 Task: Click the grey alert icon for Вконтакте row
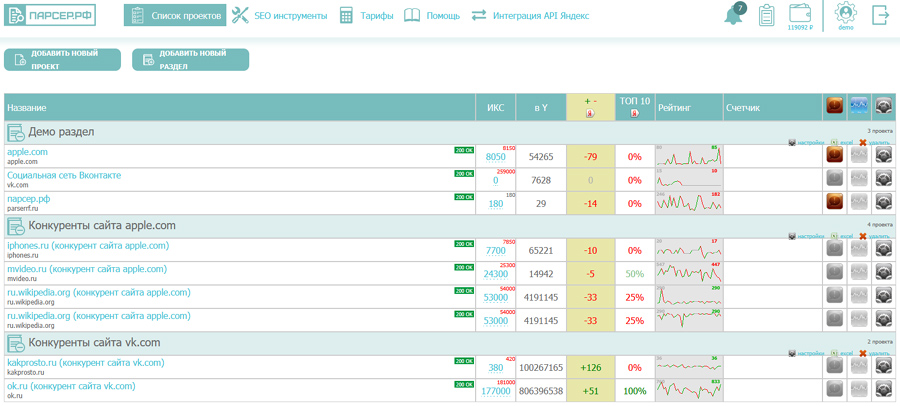coord(835,179)
